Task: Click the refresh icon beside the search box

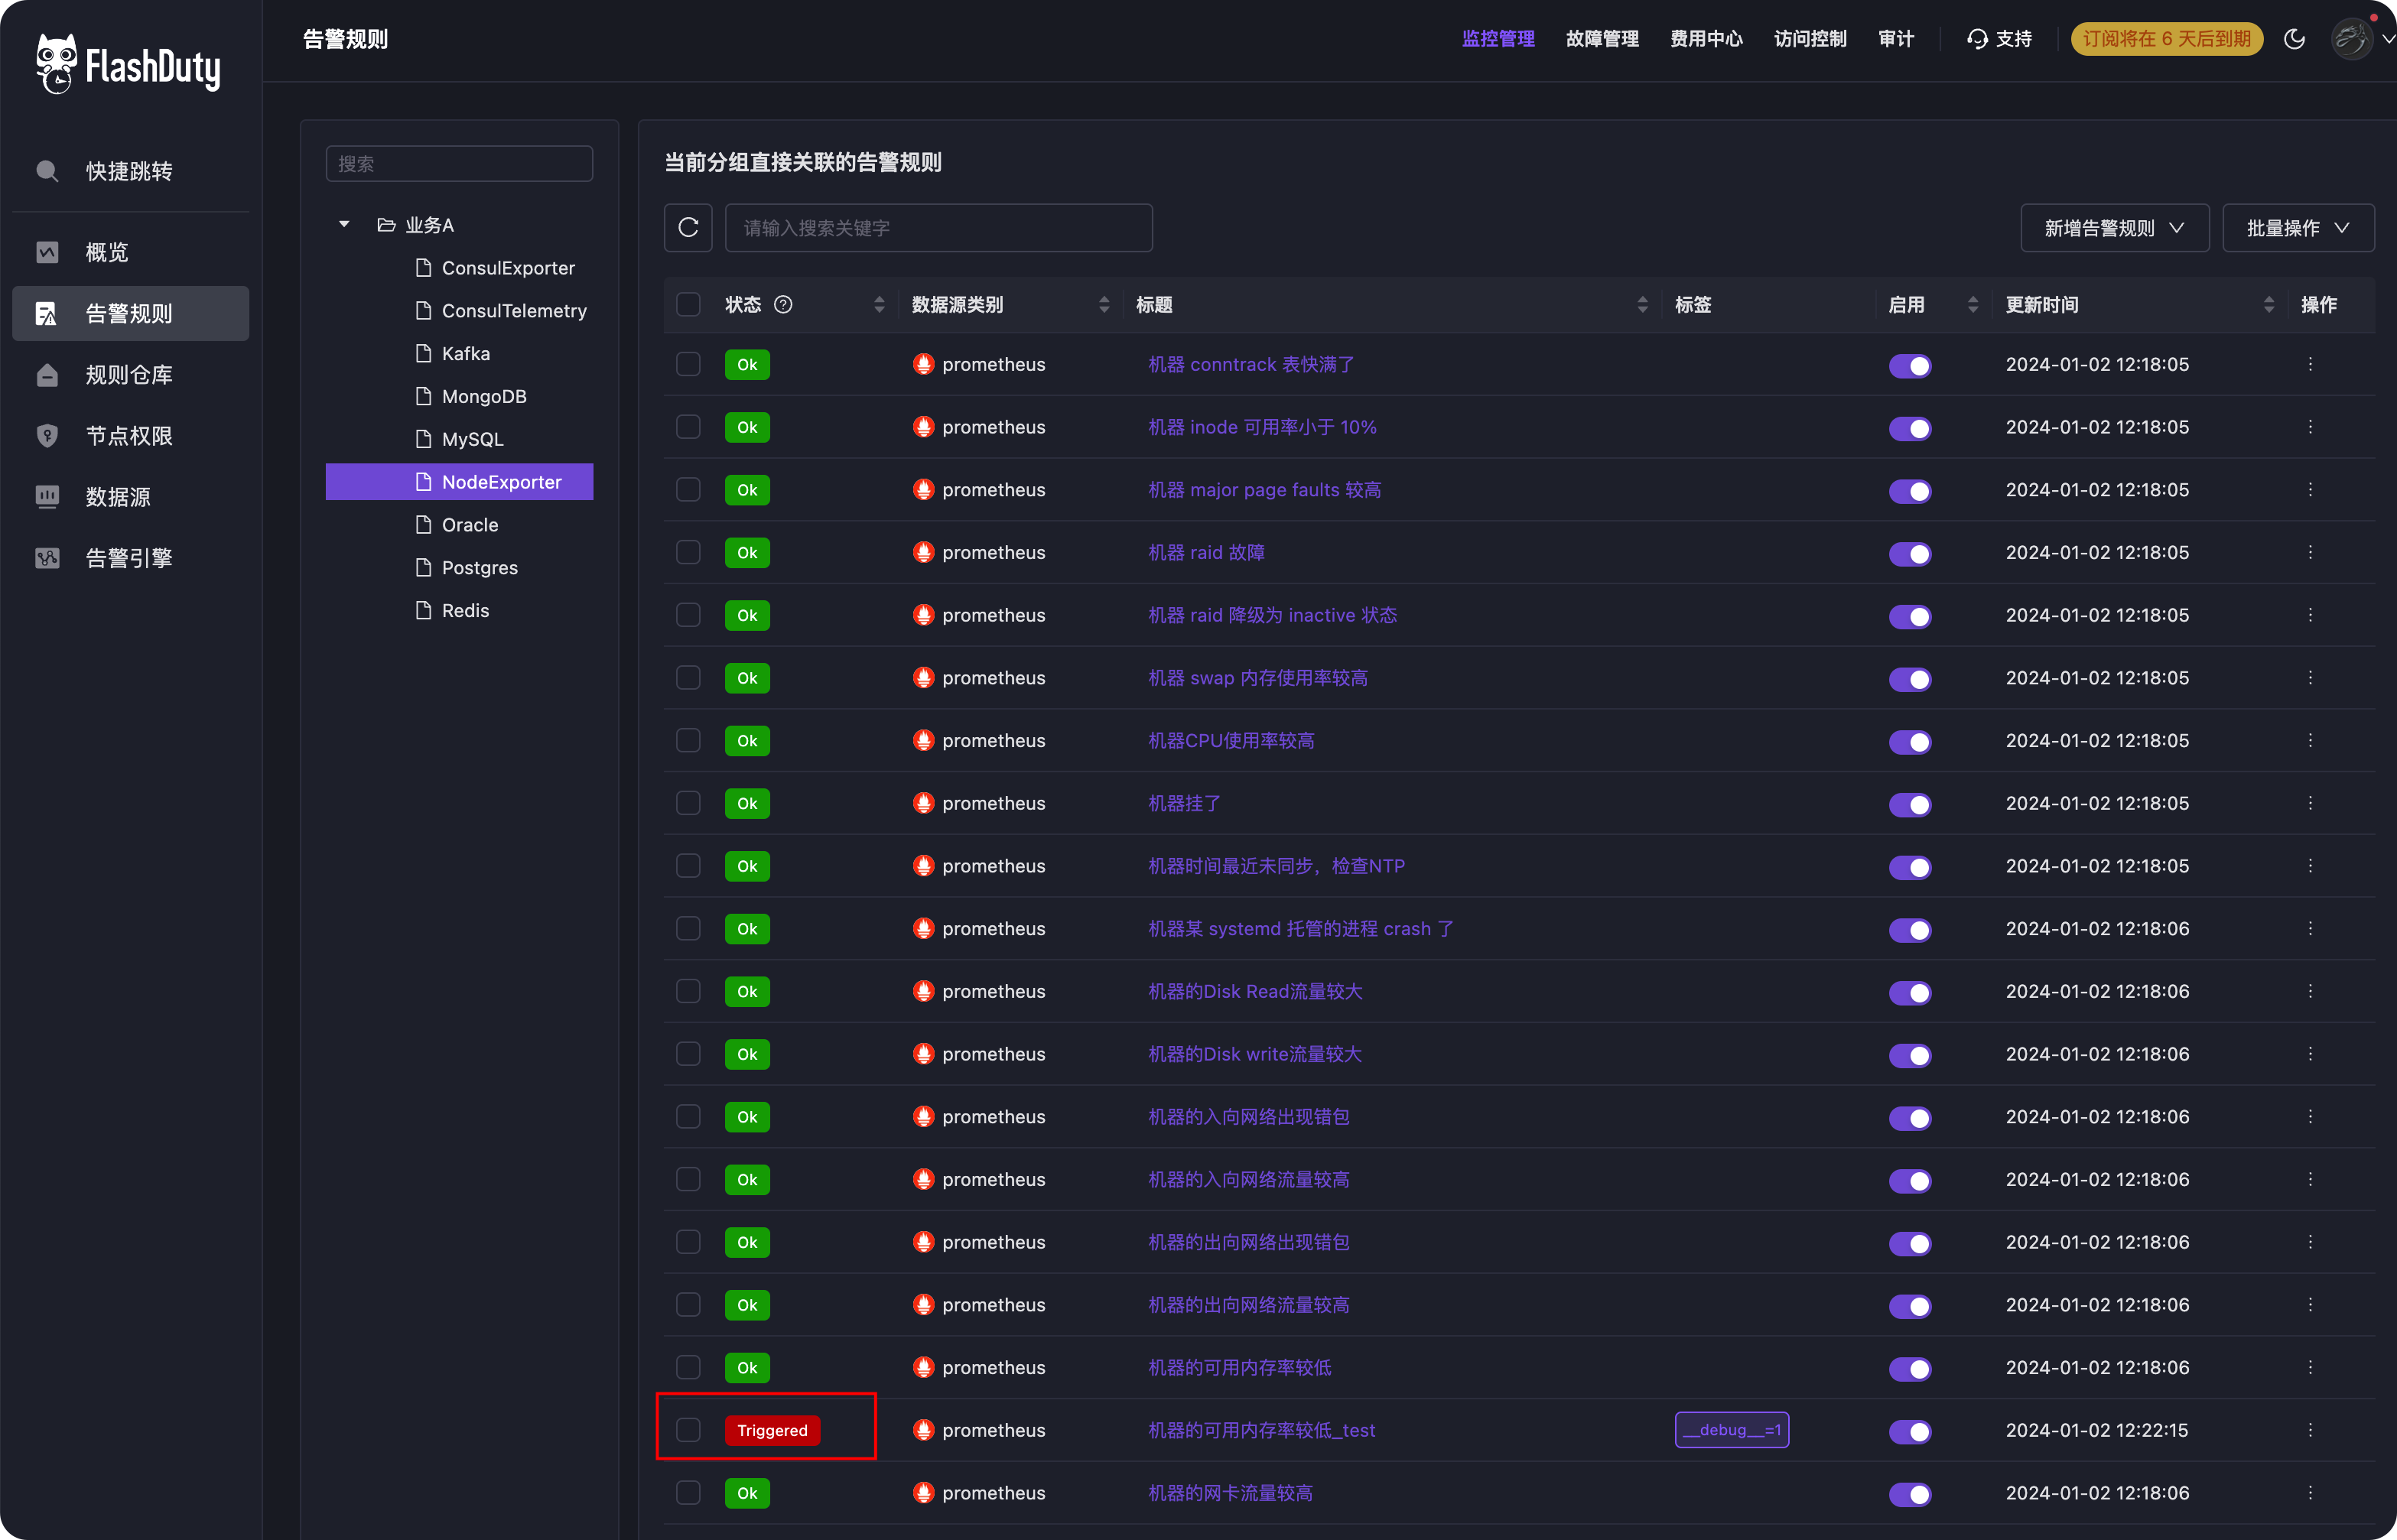Action: (688, 228)
